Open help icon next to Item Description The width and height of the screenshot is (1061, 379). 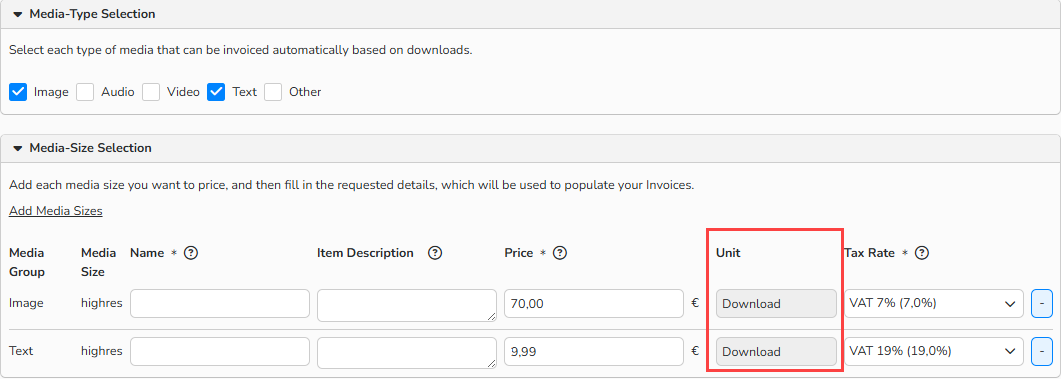click(x=435, y=253)
